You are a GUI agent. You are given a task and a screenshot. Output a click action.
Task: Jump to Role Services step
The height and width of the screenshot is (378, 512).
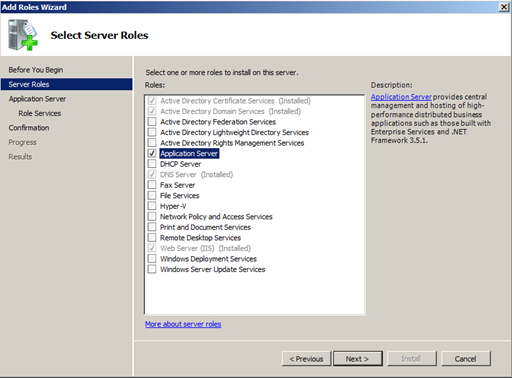coord(40,113)
